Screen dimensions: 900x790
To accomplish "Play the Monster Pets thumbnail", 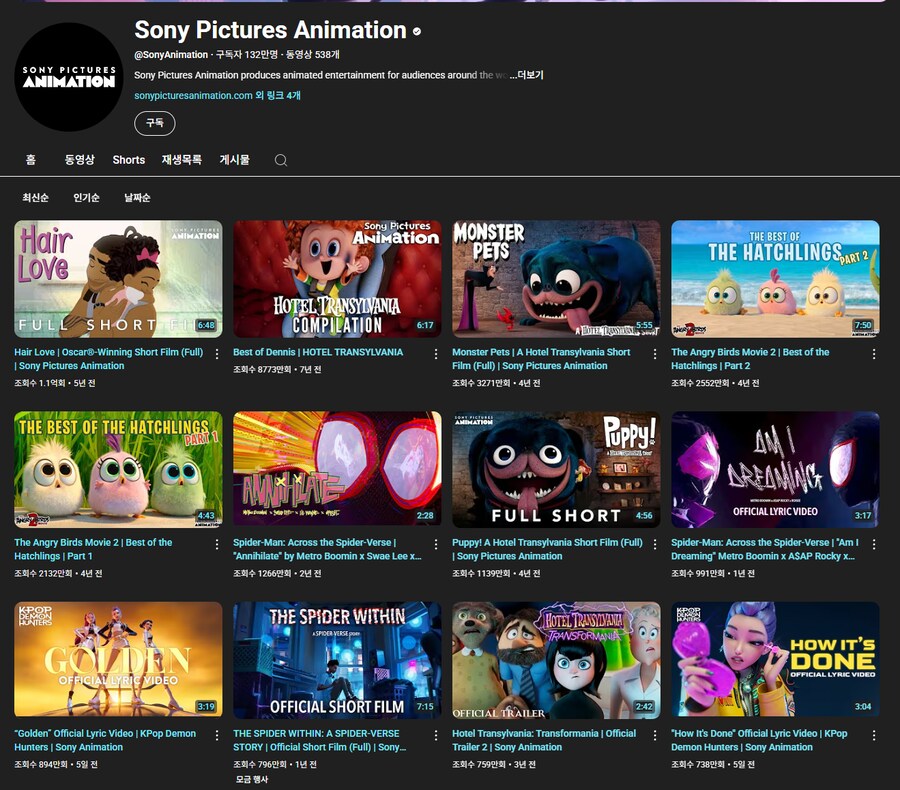I will (556, 278).
